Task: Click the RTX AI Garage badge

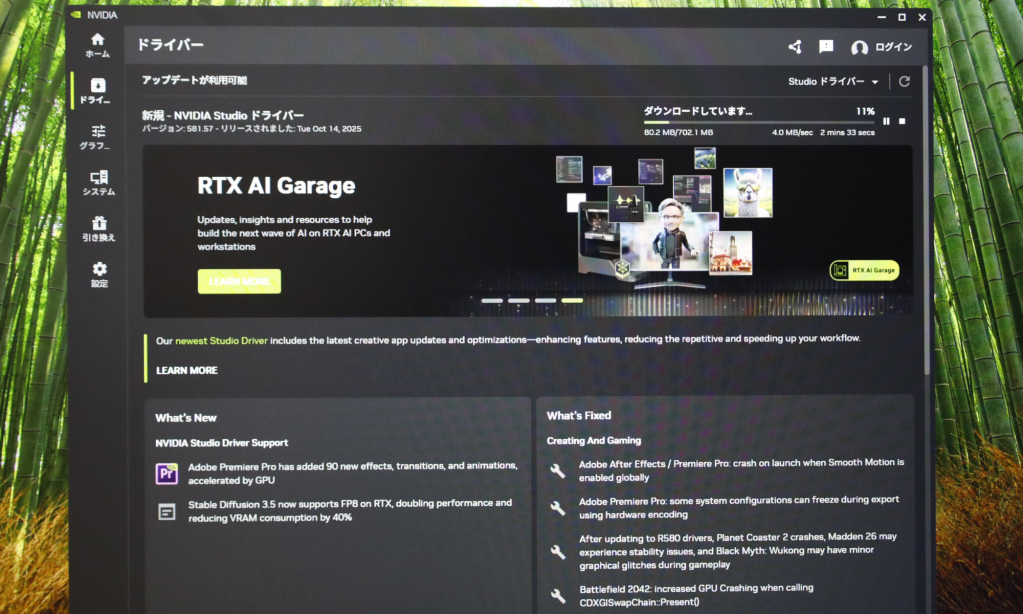Action: pyautogui.click(x=864, y=270)
